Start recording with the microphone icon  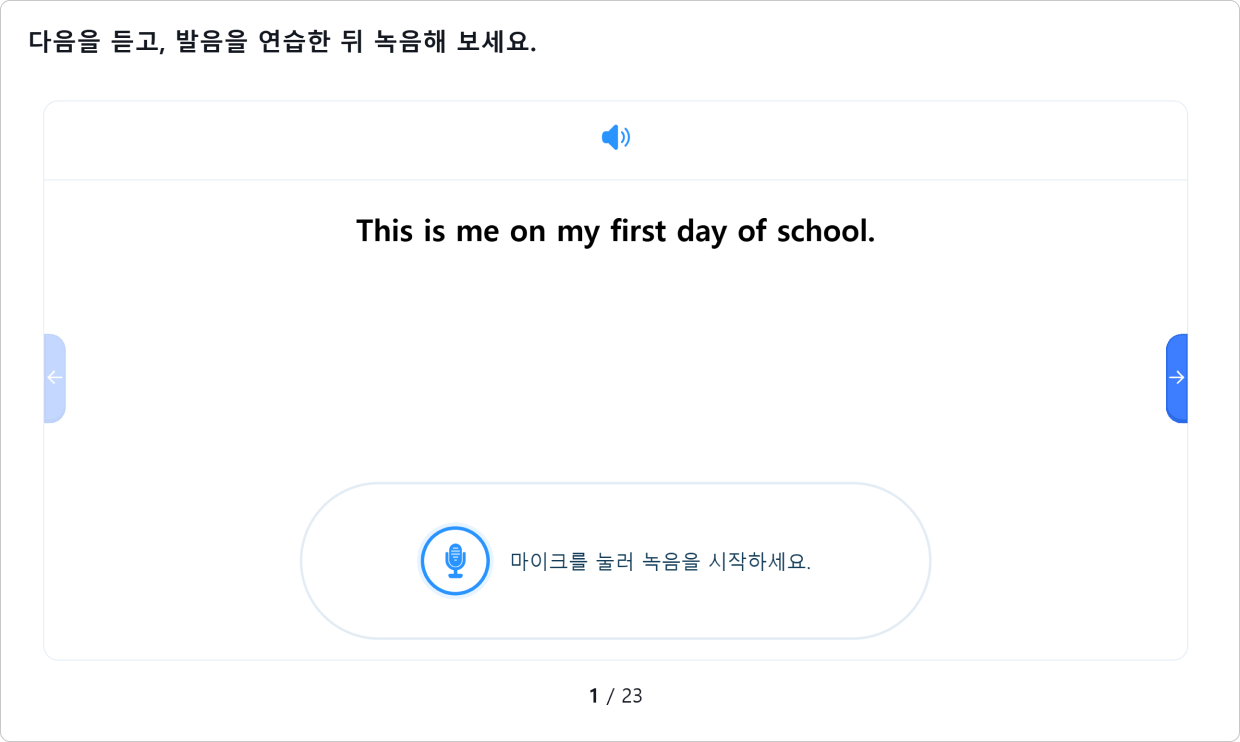tap(455, 561)
